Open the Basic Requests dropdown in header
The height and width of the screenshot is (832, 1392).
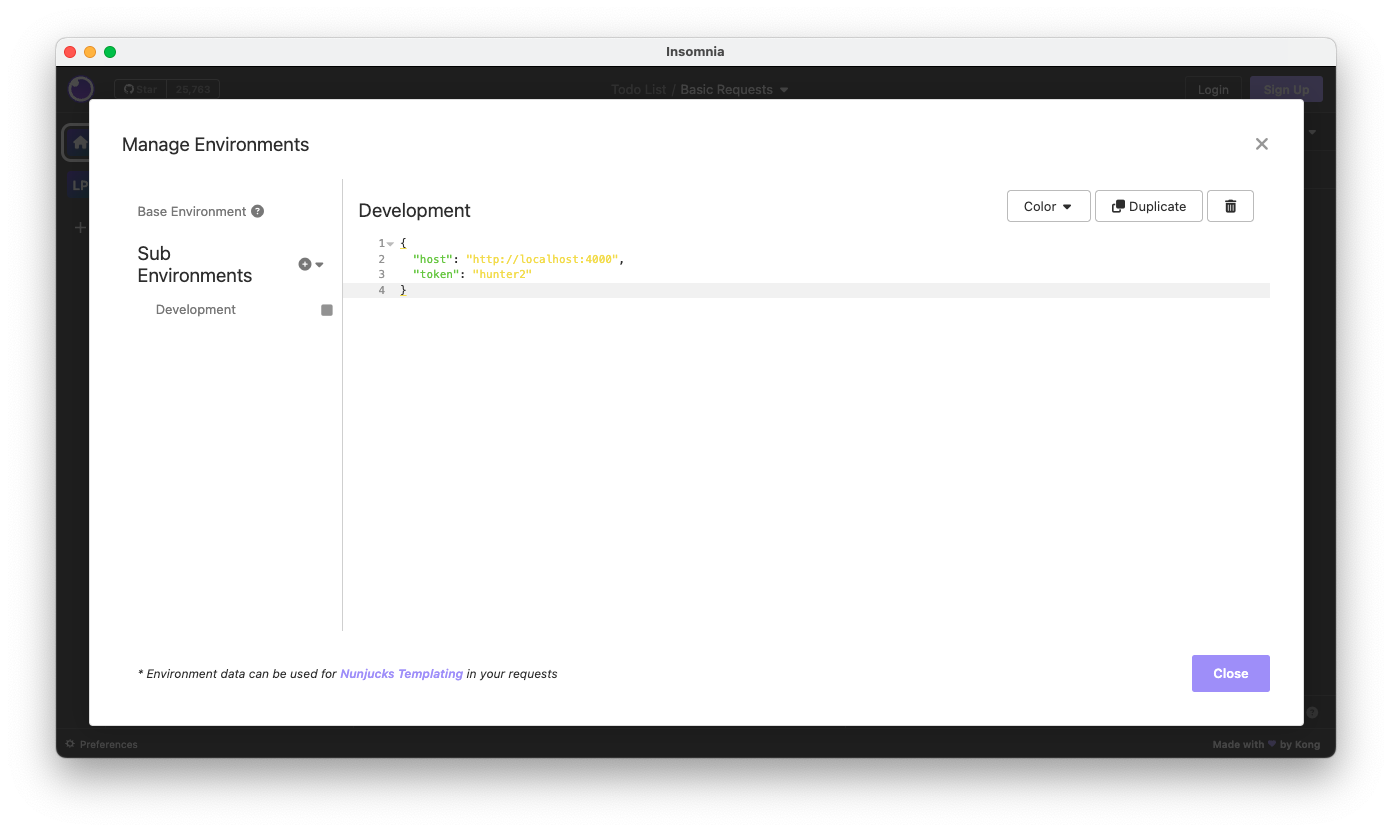(x=735, y=89)
